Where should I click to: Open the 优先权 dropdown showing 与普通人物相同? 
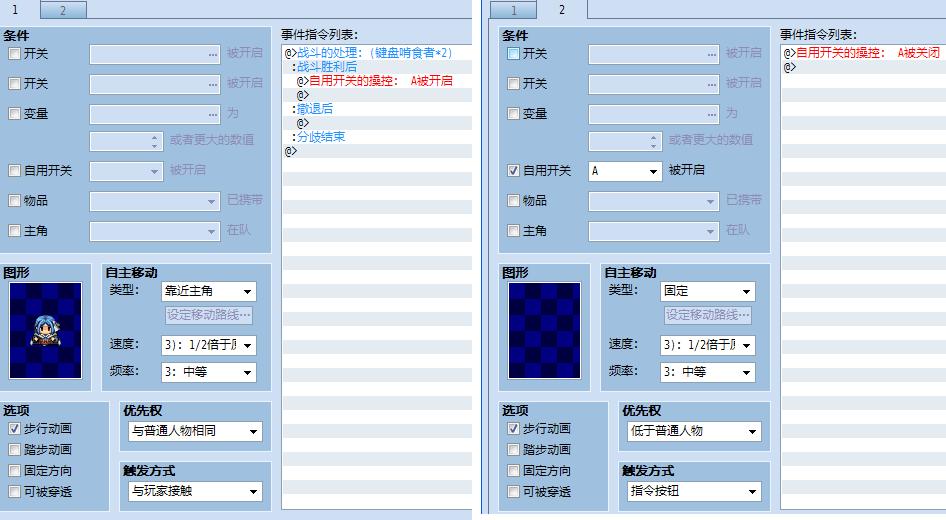[x=195, y=431]
